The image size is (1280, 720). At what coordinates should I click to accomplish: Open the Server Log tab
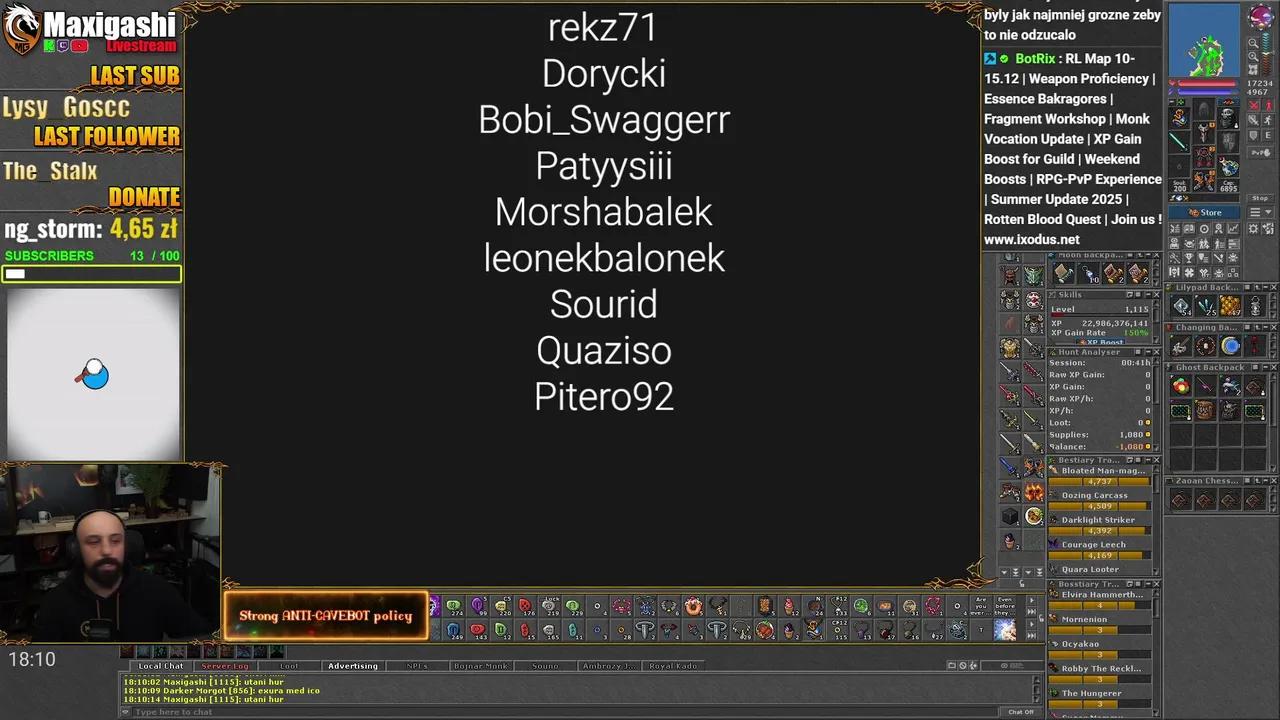coord(225,666)
